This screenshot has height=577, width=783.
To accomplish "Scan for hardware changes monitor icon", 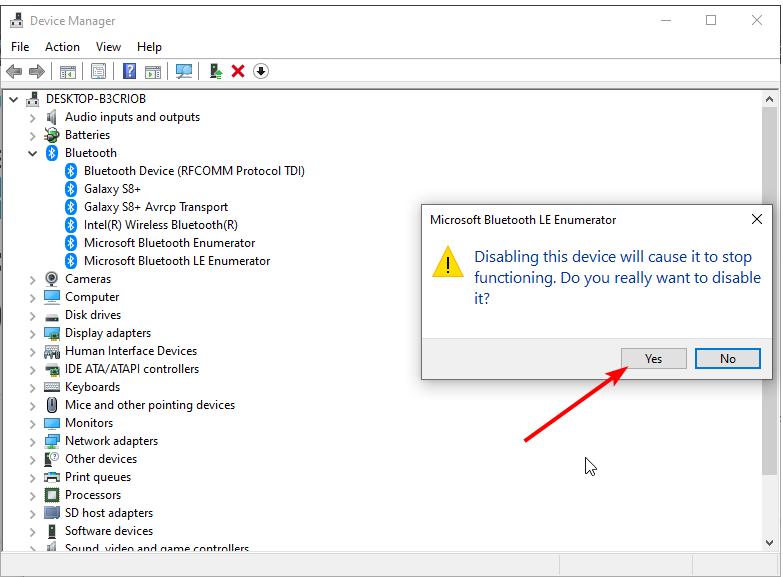I will click(184, 71).
